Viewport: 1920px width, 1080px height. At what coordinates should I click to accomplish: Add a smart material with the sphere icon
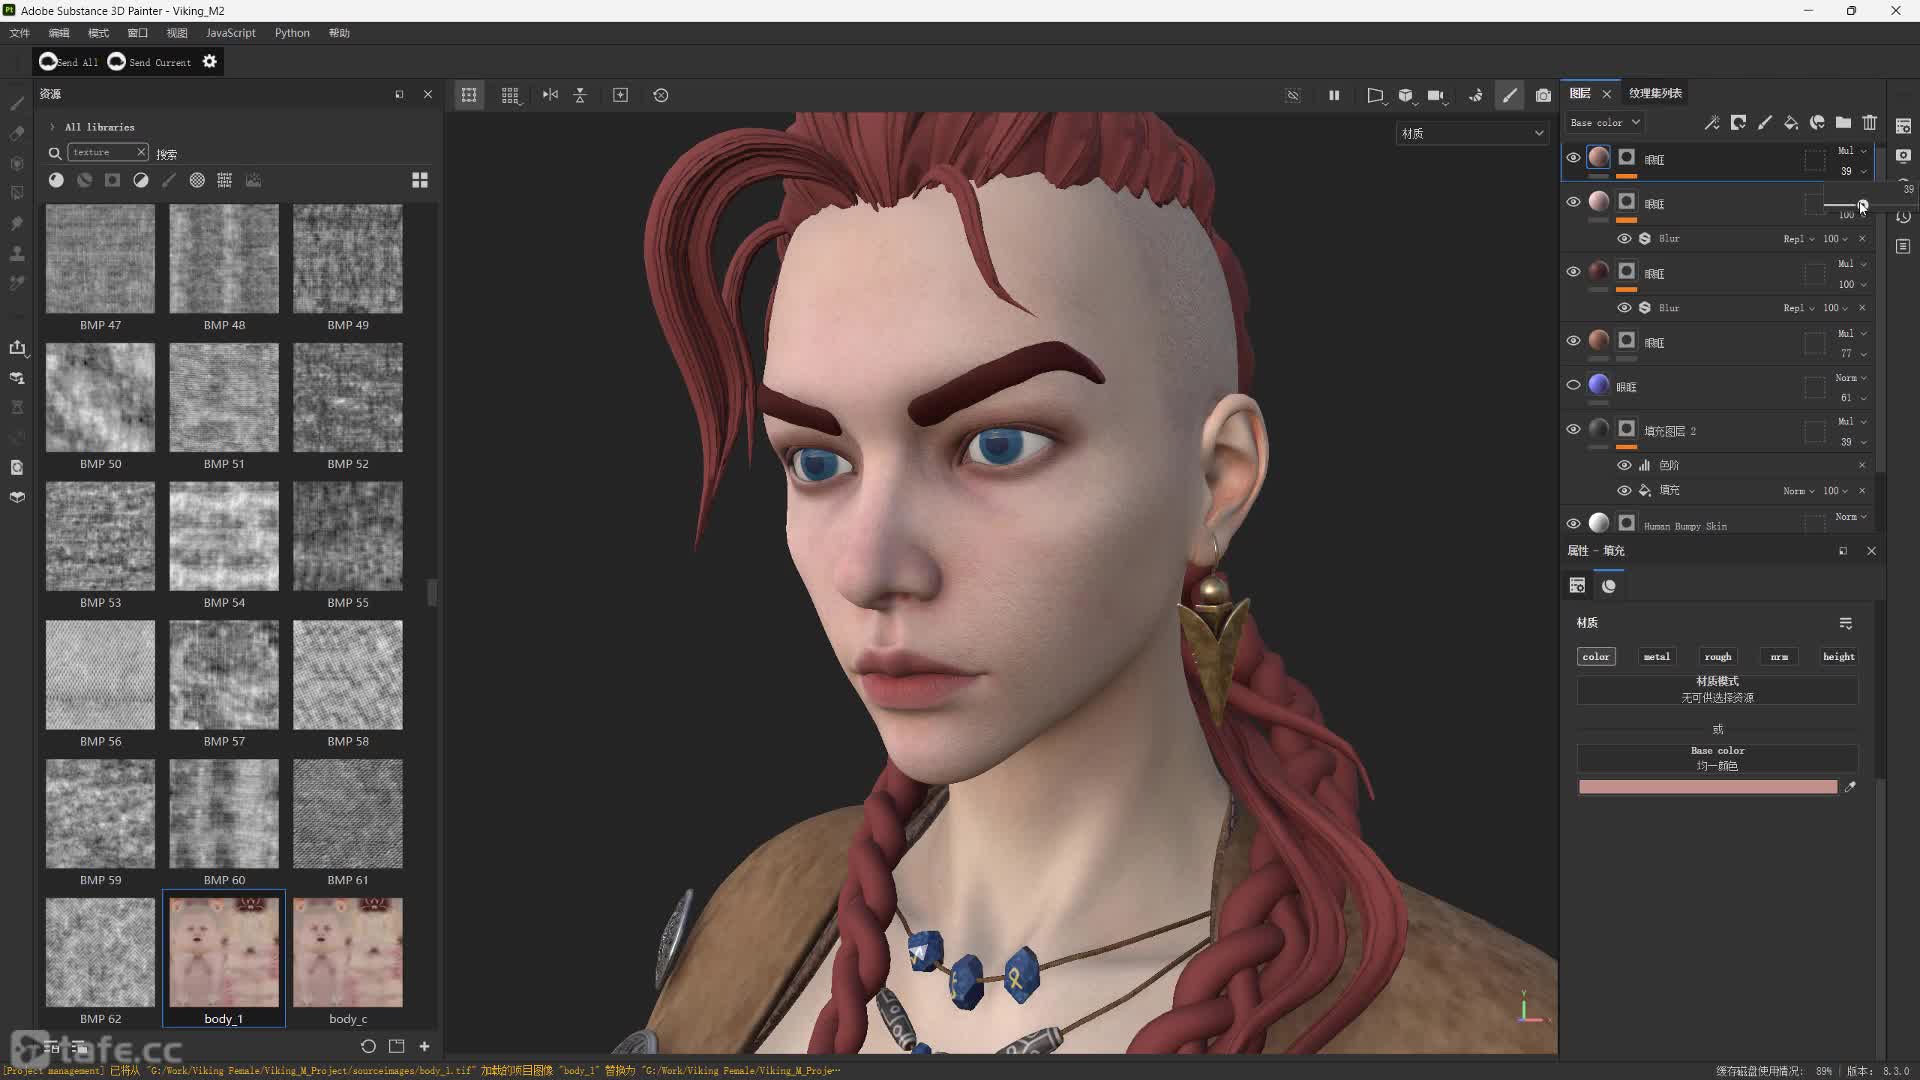1817,122
